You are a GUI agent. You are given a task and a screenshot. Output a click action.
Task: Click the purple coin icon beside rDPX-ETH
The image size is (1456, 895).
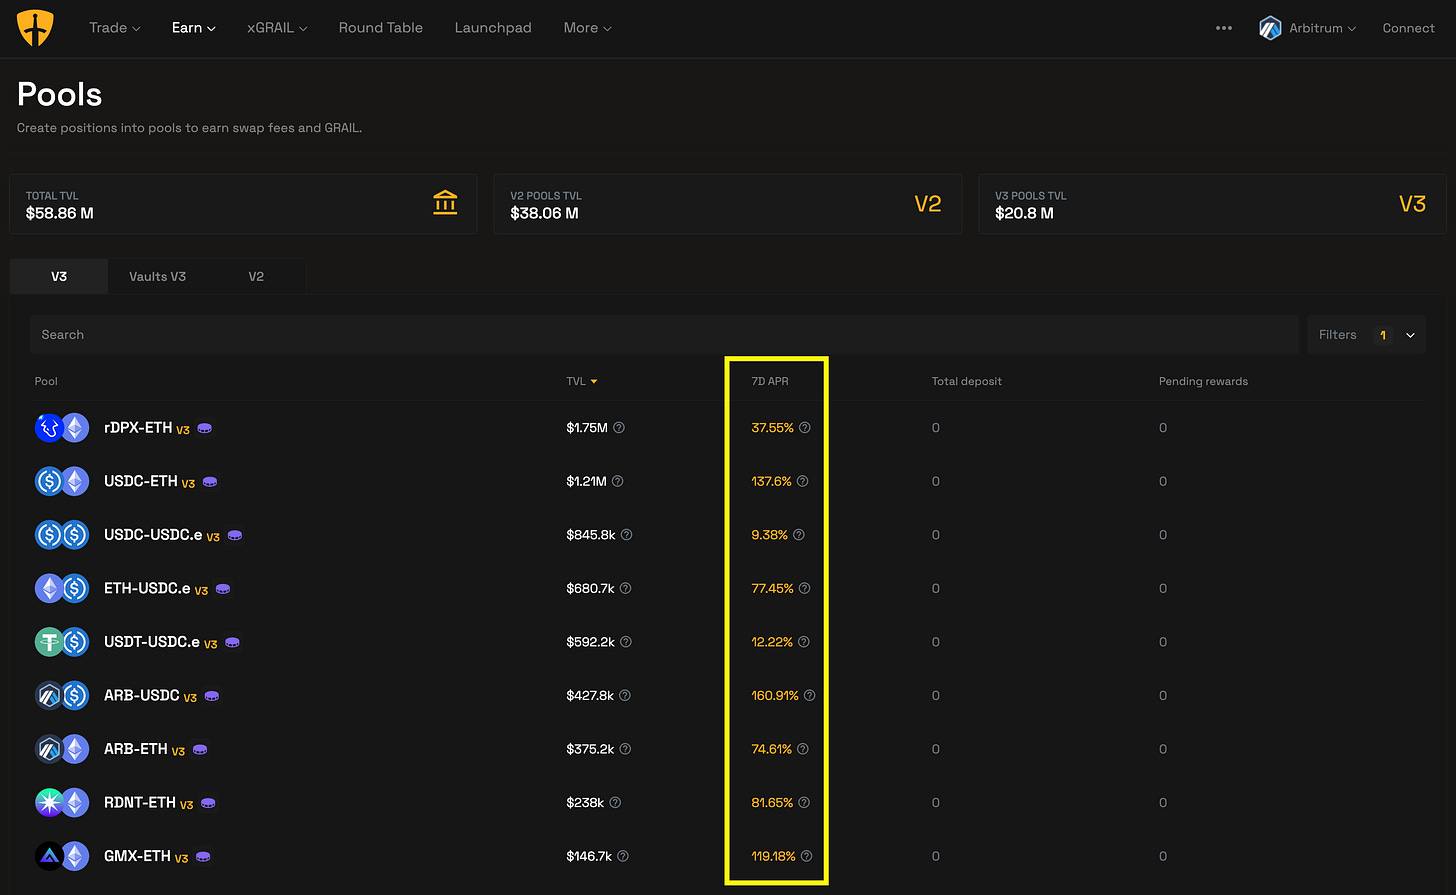[x=204, y=428]
